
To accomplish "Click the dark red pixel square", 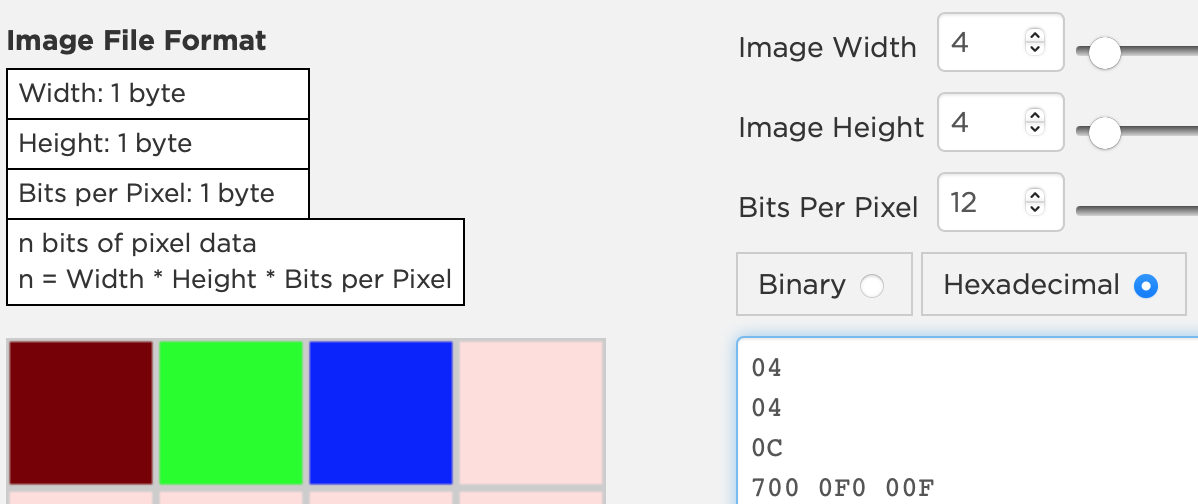I will click(x=81, y=412).
